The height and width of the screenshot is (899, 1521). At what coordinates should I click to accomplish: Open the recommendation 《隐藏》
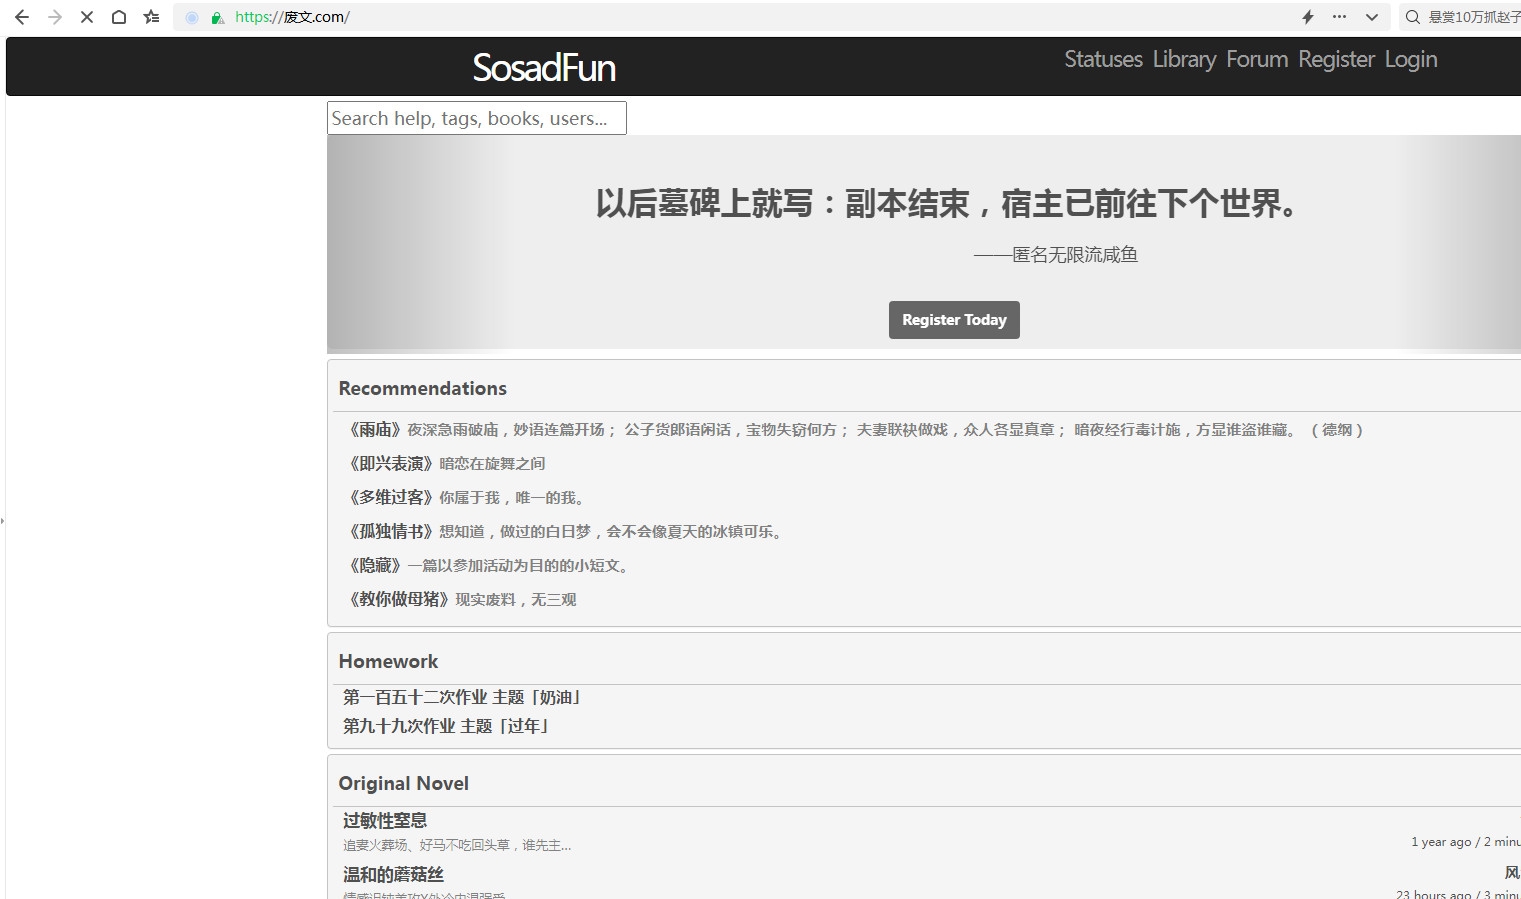tap(375, 566)
